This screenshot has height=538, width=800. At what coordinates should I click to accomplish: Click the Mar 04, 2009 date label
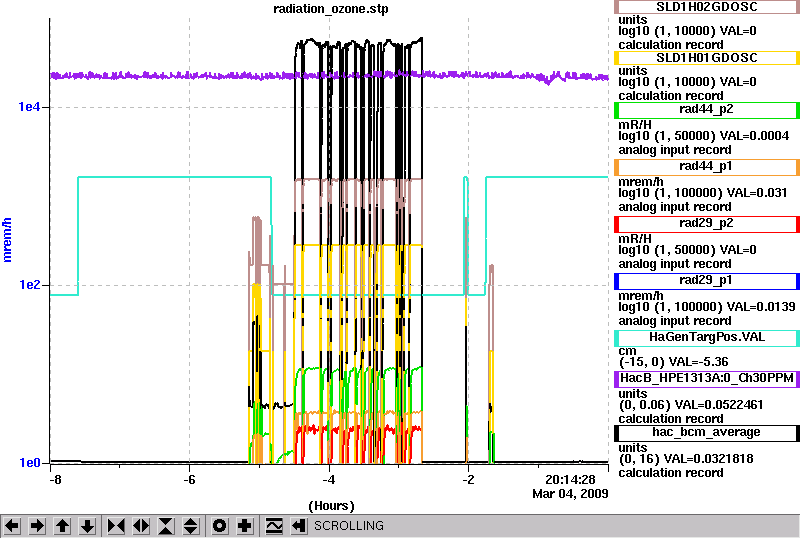click(570, 494)
